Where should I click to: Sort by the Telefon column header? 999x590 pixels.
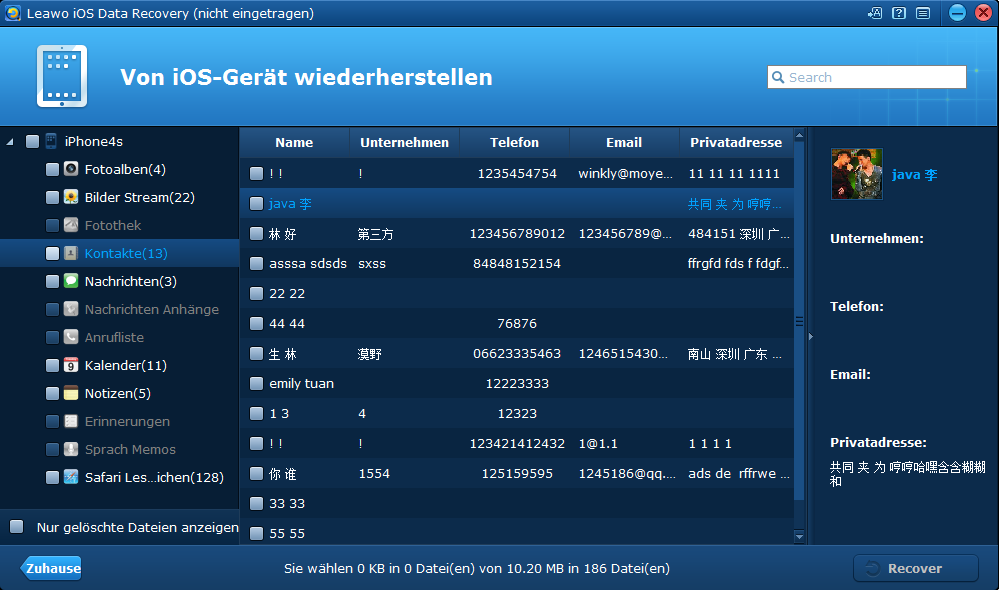(514, 143)
